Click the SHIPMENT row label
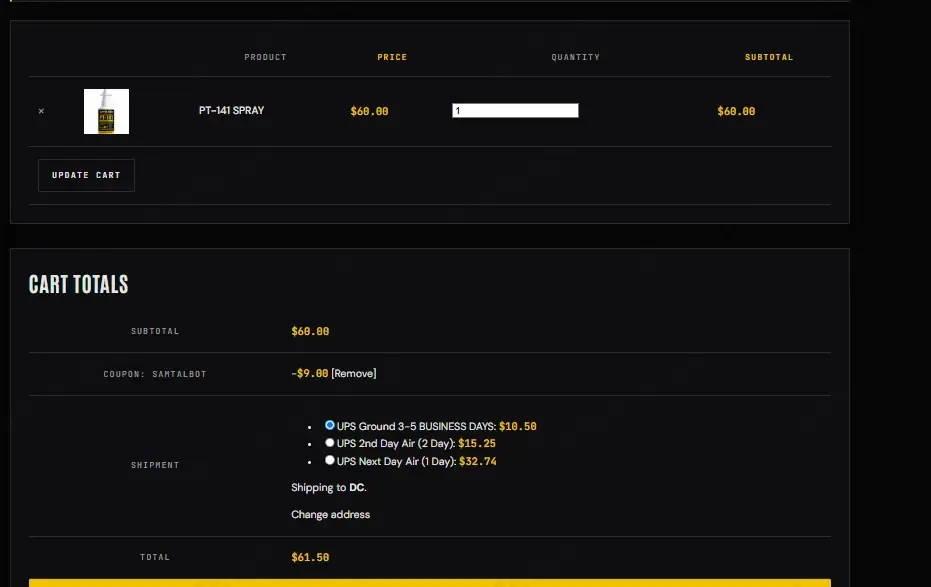 (155, 465)
